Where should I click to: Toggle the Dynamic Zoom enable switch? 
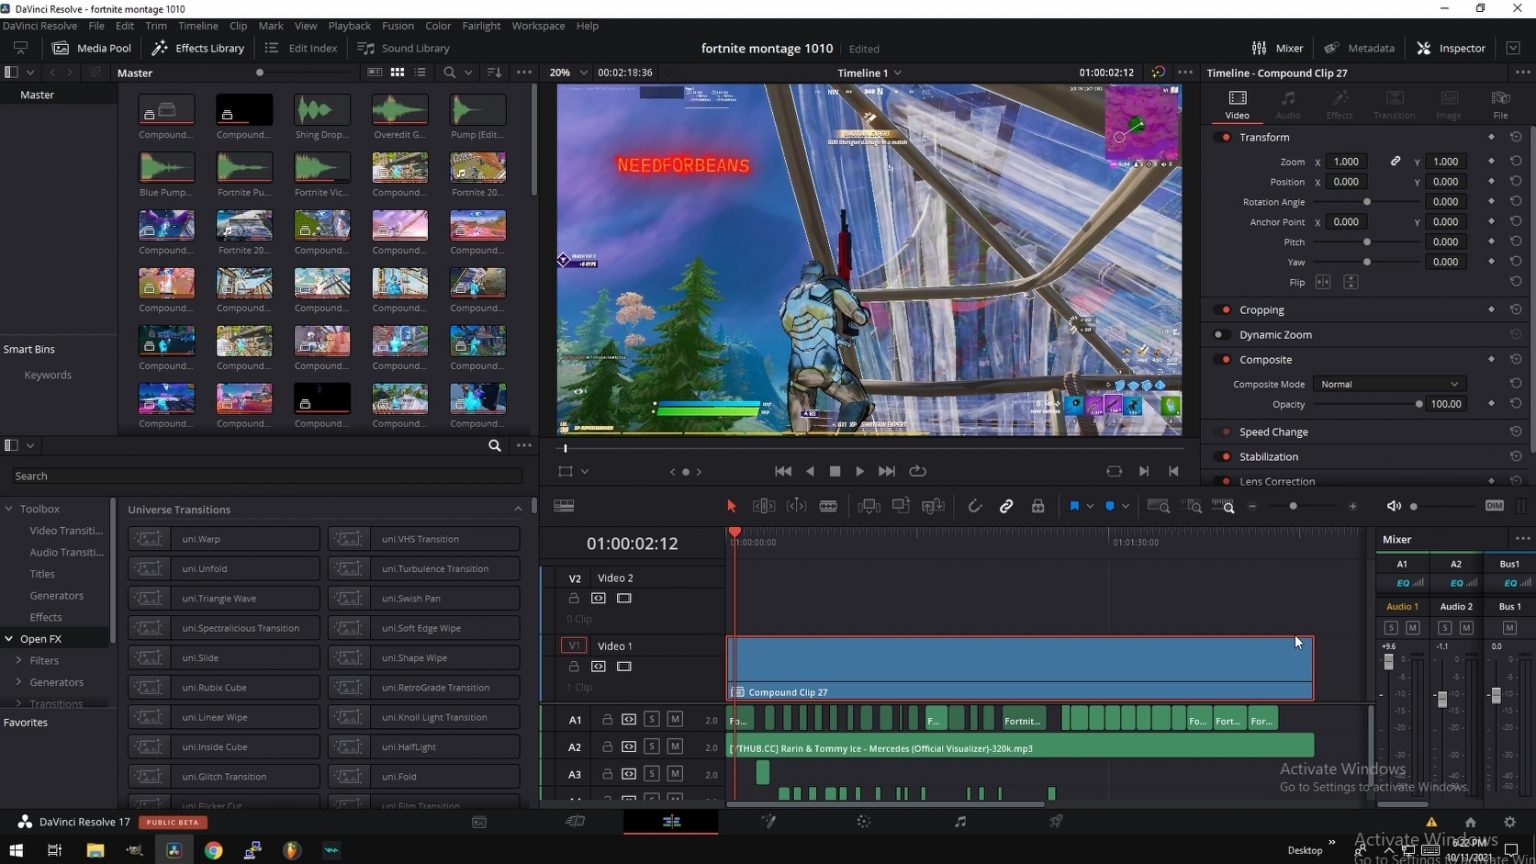(x=1221, y=335)
